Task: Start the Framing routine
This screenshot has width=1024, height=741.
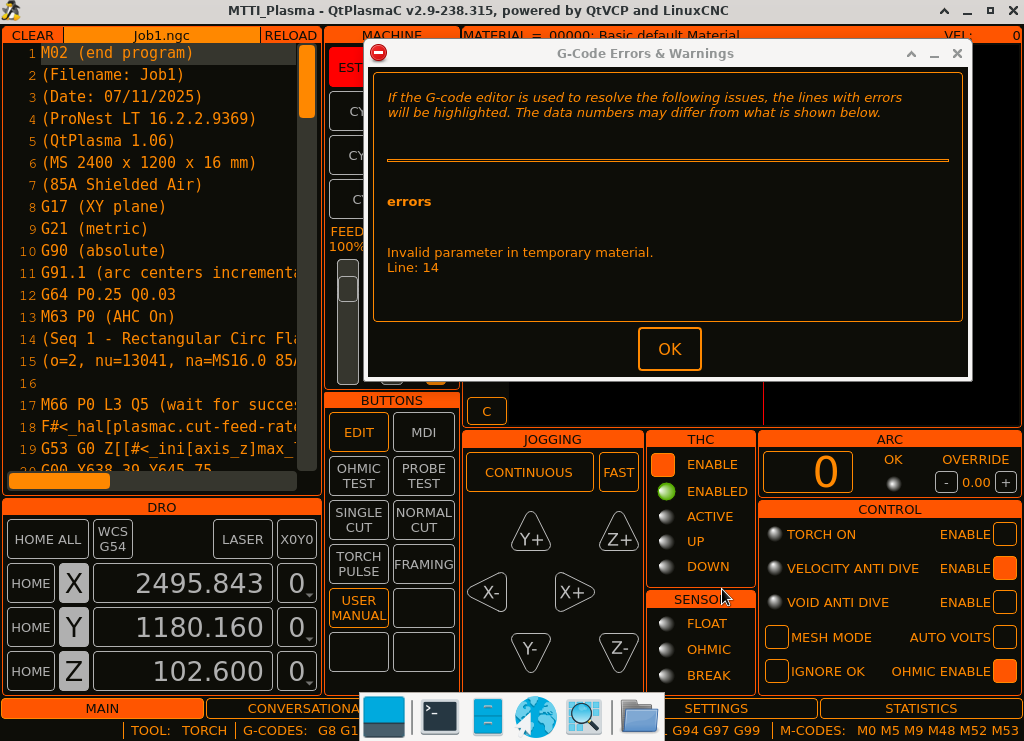Action: pyautogui.click(x=424, y=563)
